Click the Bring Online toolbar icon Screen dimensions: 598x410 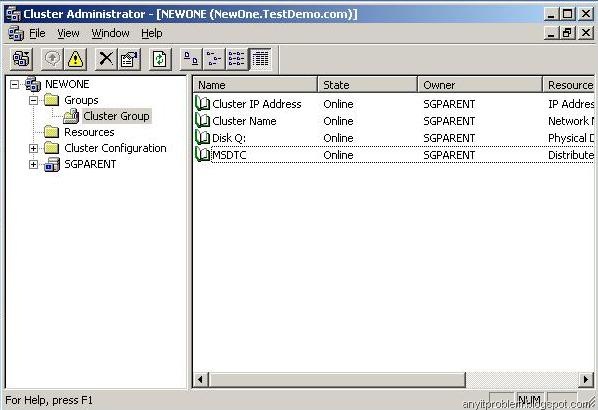[x=52, y=59]
